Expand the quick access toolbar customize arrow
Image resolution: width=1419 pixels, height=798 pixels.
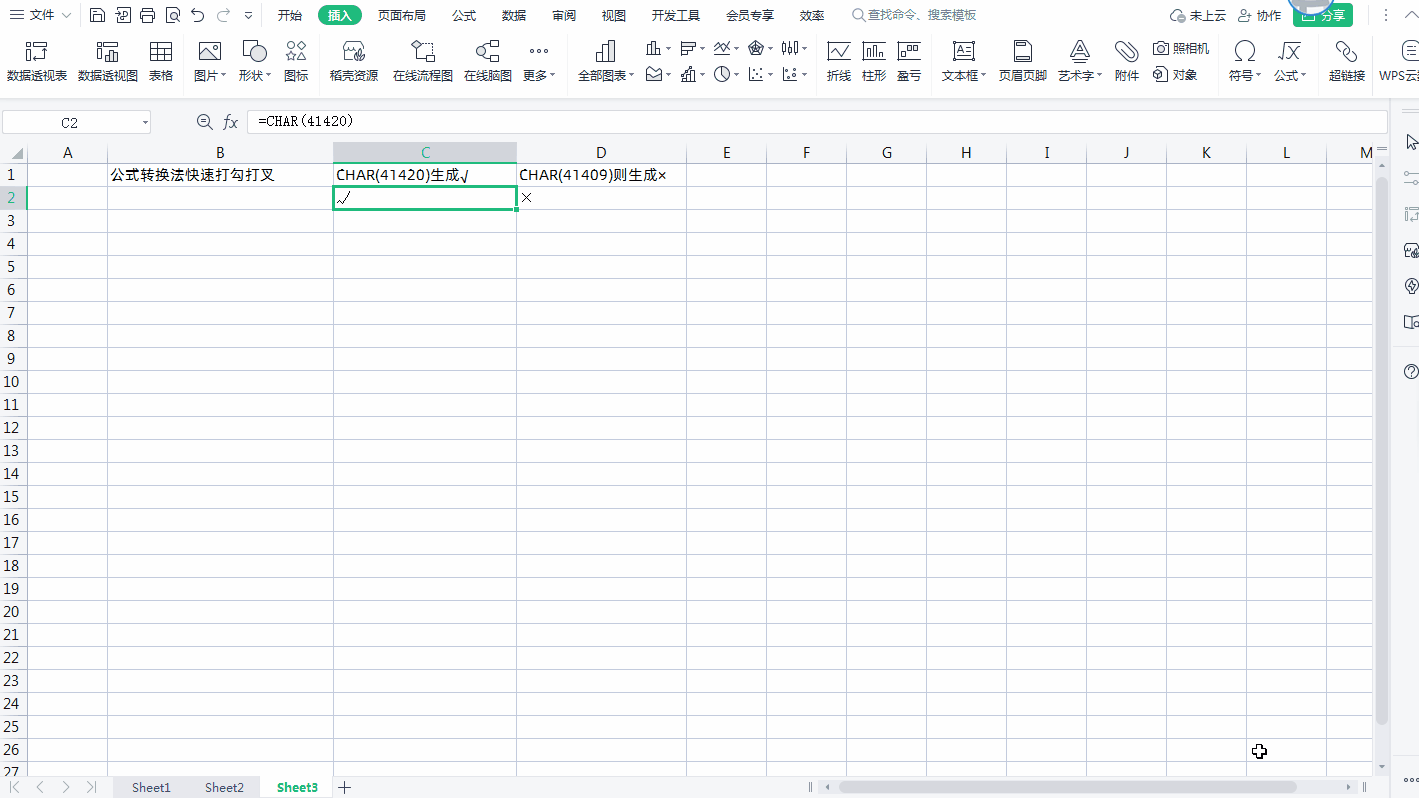(x=249, y=15)
